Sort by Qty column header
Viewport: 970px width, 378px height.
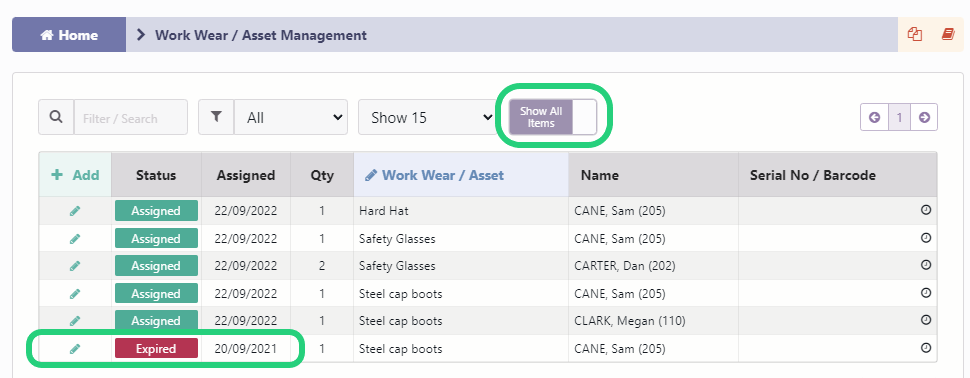[x=322, y=175]
